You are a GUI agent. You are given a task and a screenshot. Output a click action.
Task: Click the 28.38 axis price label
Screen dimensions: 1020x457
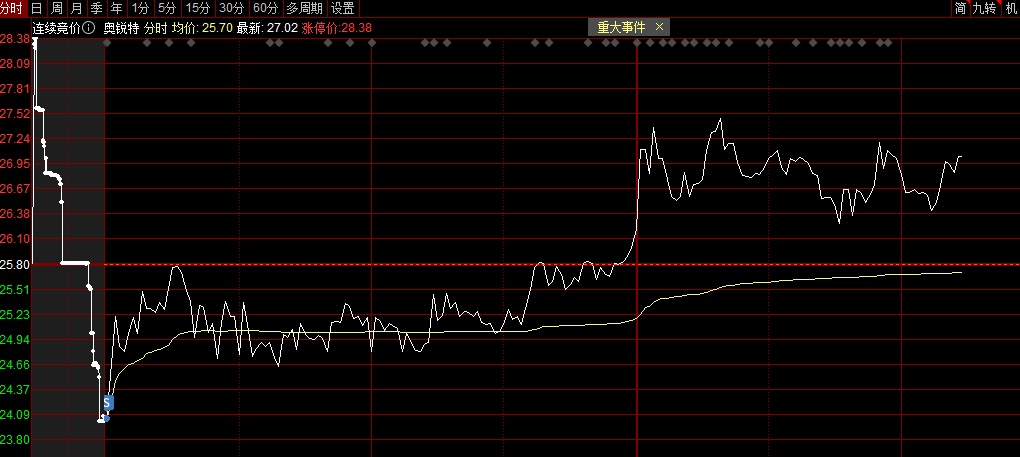coord(15,39)
